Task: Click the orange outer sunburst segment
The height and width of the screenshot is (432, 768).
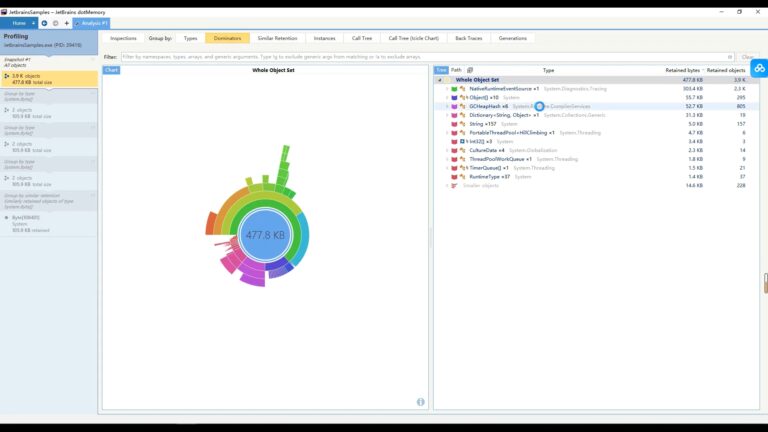Action: [x=211, y=223]
